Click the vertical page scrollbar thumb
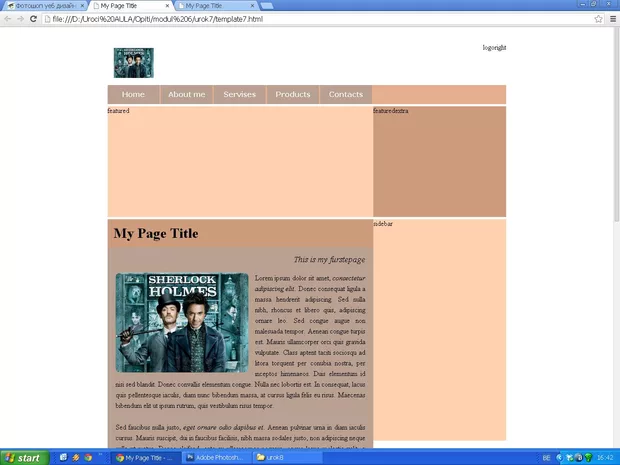Screen dimensions: 620x465 click(616, 125)
